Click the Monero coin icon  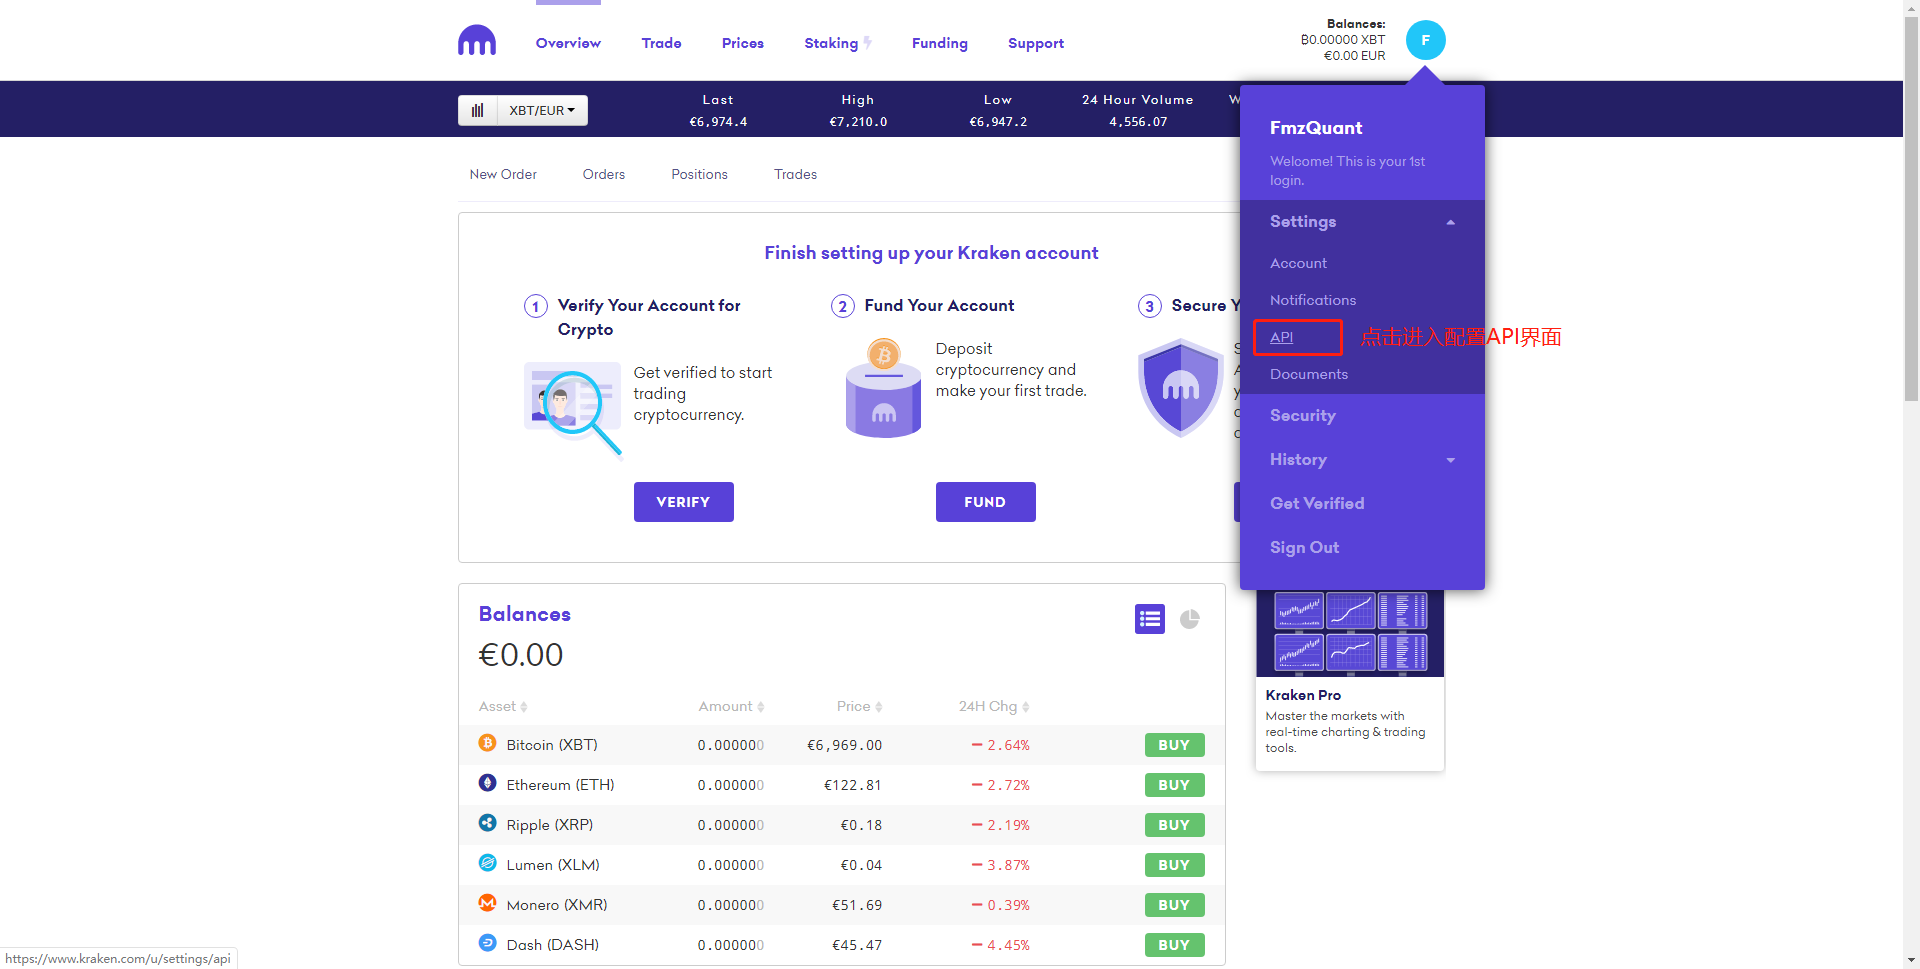pyautogui.click(x=487, y=903)
